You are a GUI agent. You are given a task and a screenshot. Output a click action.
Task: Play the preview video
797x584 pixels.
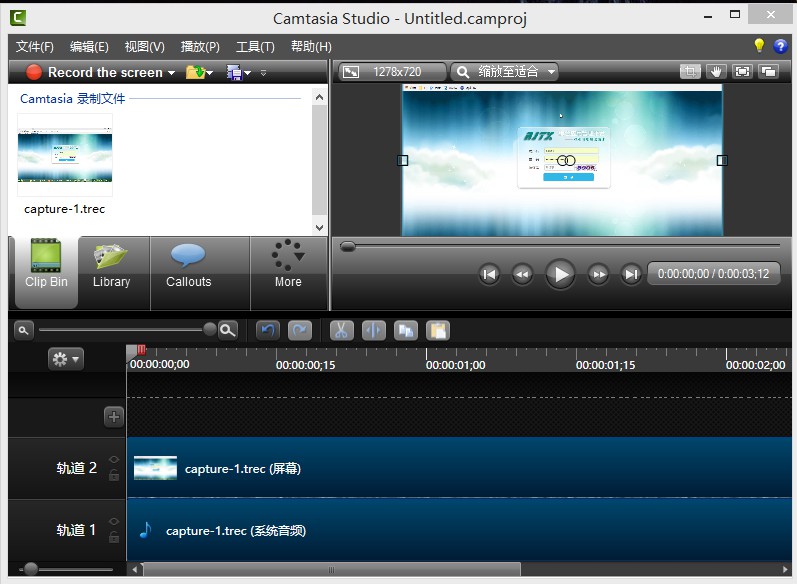click(x=560, y=274)
